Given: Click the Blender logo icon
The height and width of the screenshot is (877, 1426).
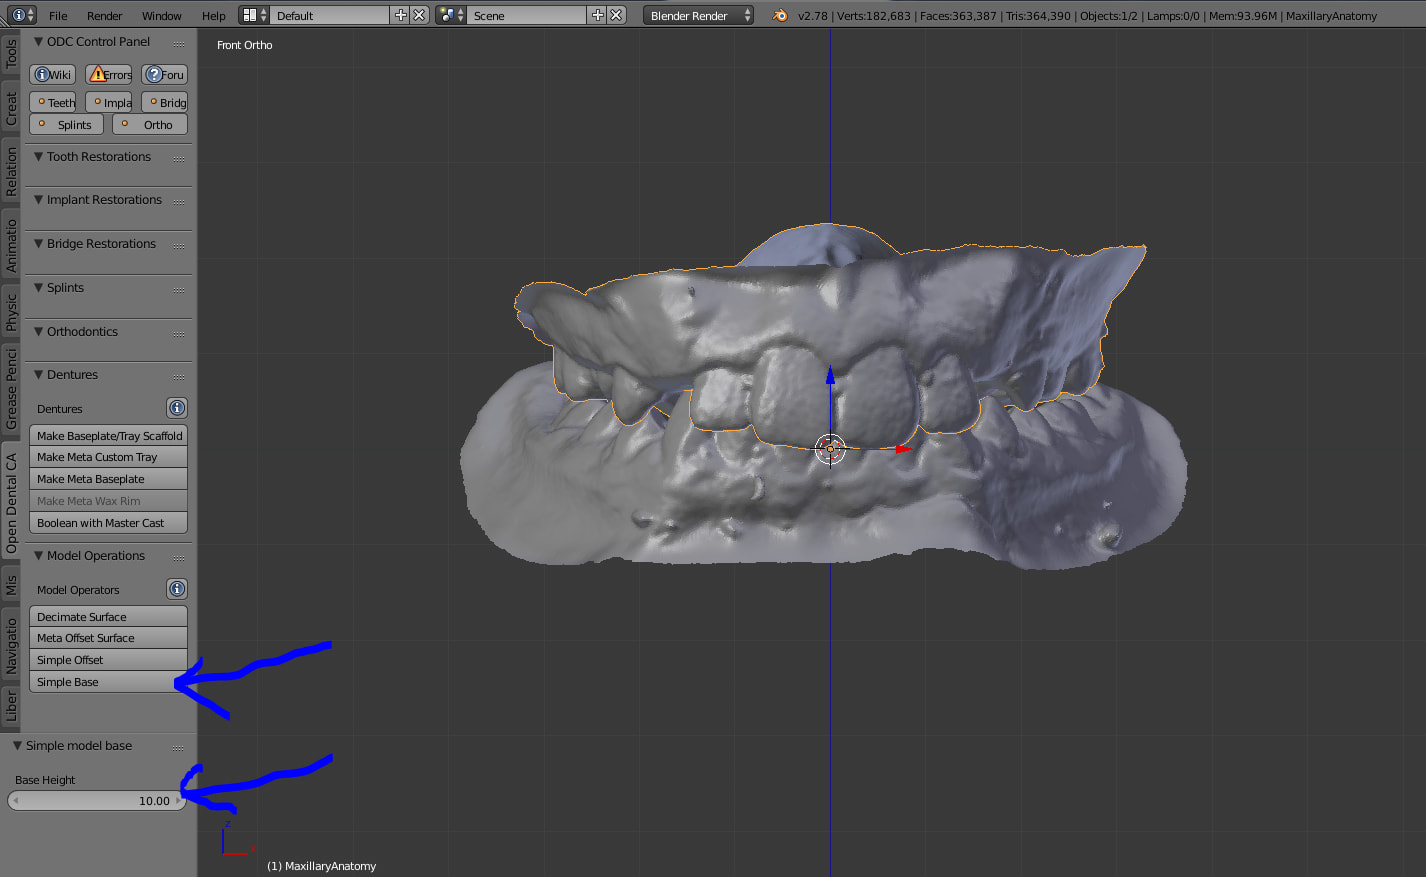Looking at the screenshot, I should pos(780,15).
